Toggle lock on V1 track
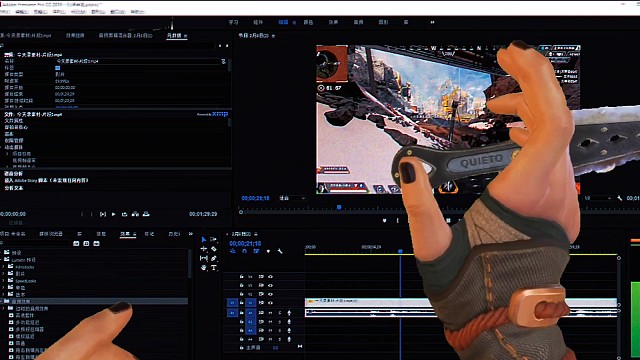This screenshot has width=640, height=360. 242,303
